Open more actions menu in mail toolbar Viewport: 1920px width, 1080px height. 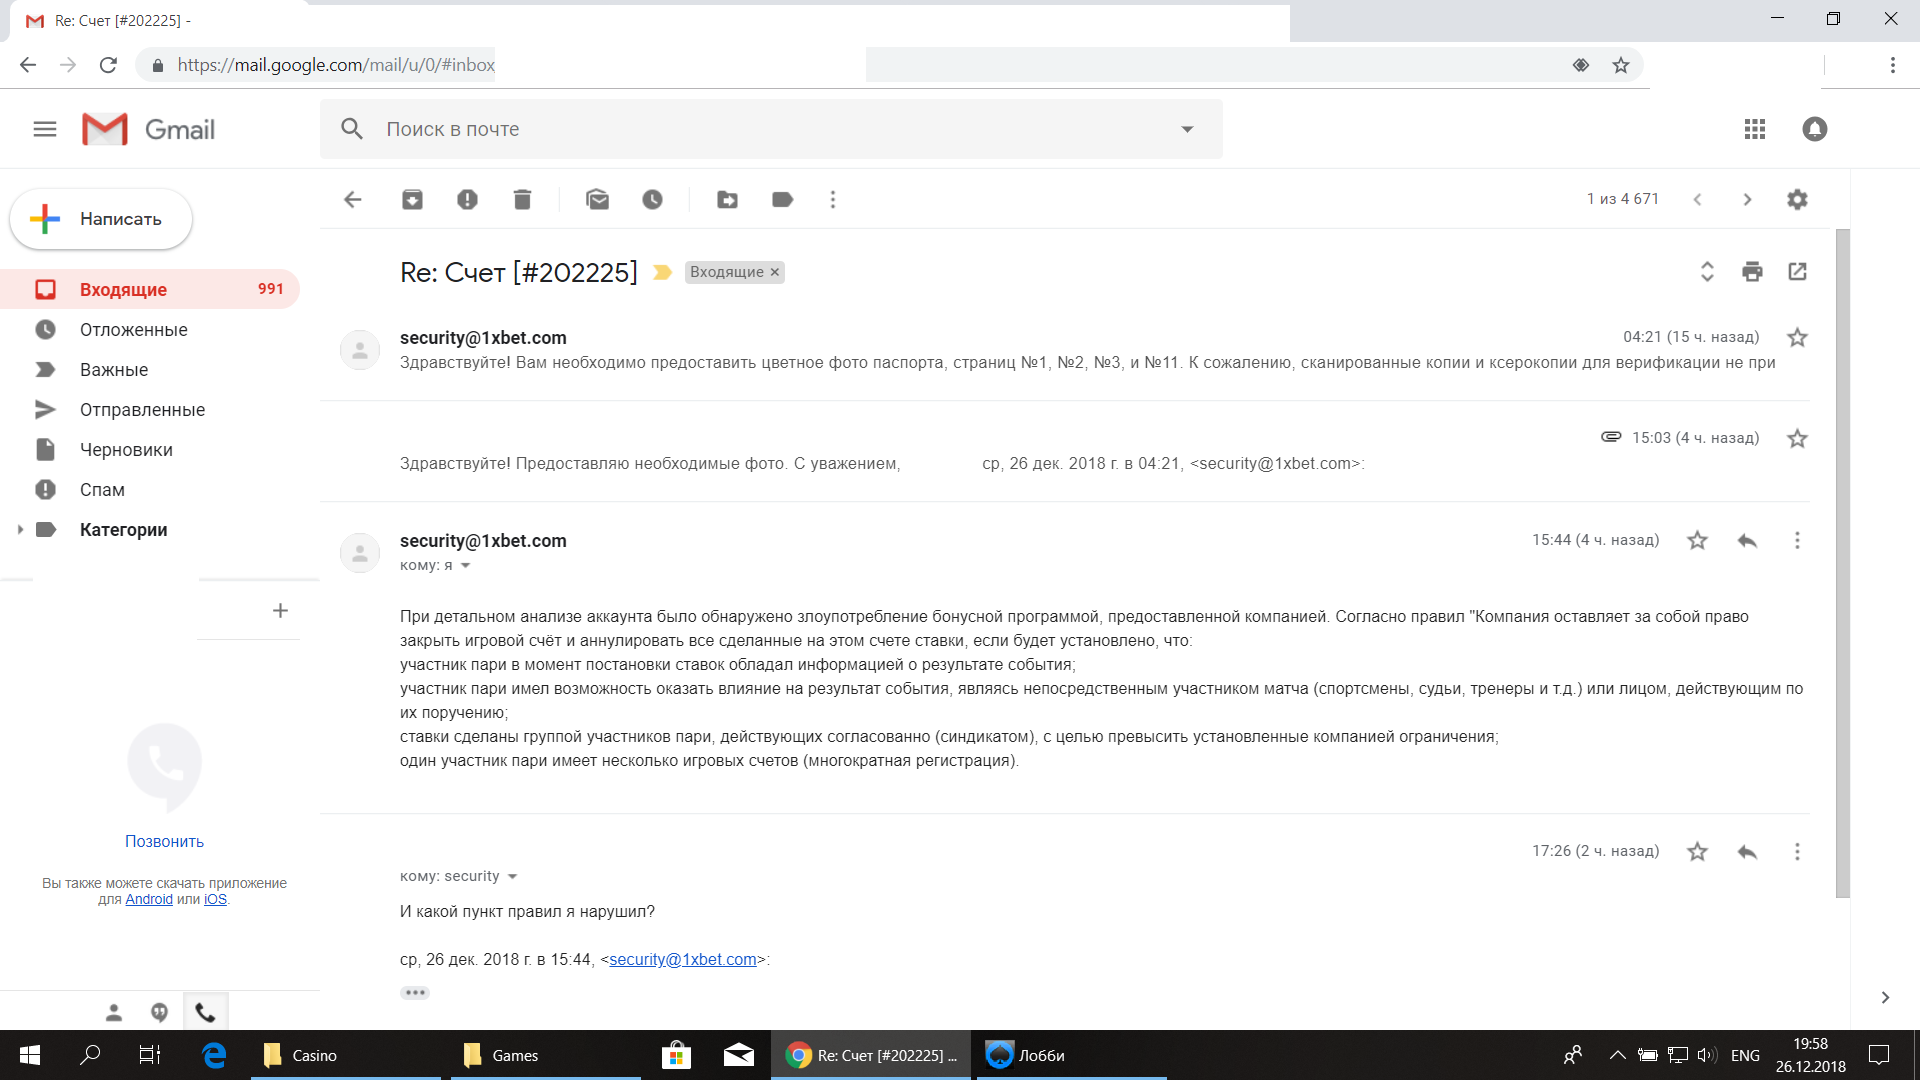(833, 199)
